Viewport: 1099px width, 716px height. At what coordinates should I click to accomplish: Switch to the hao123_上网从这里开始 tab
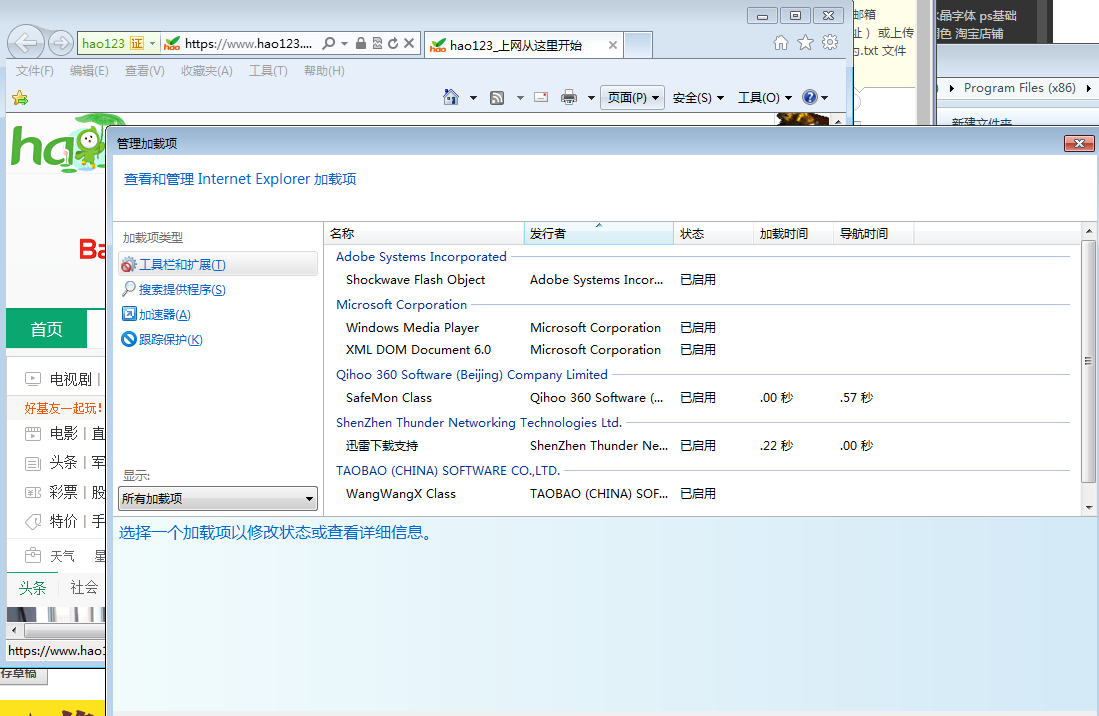[520, 44]
